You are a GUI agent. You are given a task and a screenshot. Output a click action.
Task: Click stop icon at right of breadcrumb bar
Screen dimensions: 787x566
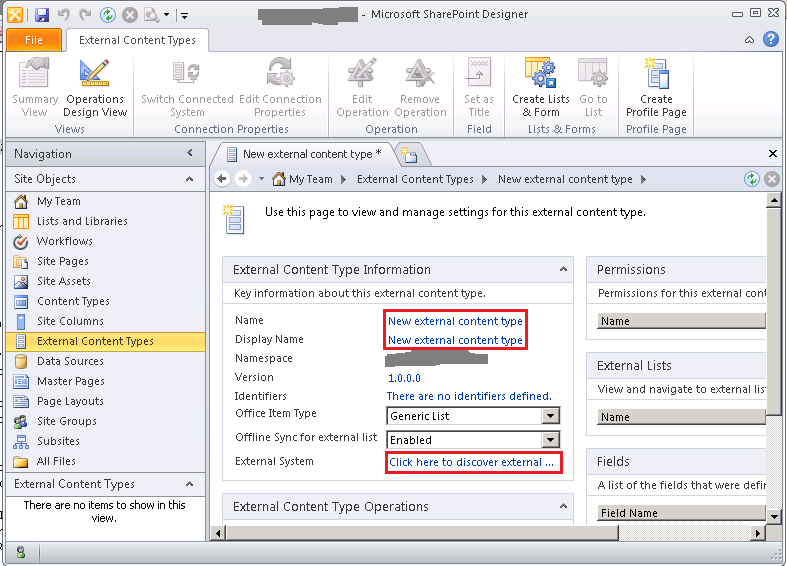point(772,179)
